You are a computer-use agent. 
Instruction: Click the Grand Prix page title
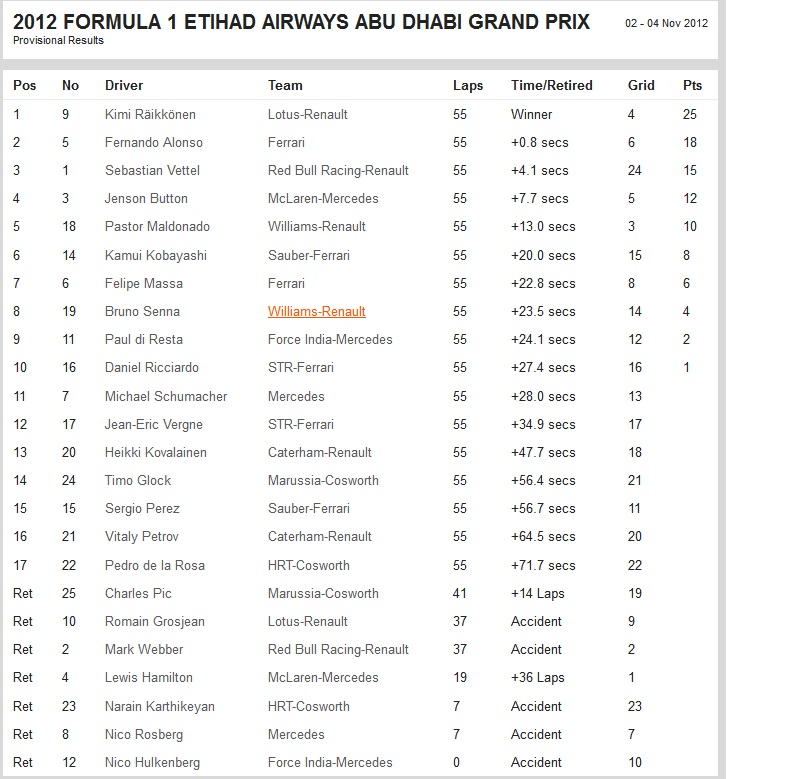(x=301, y=22)
